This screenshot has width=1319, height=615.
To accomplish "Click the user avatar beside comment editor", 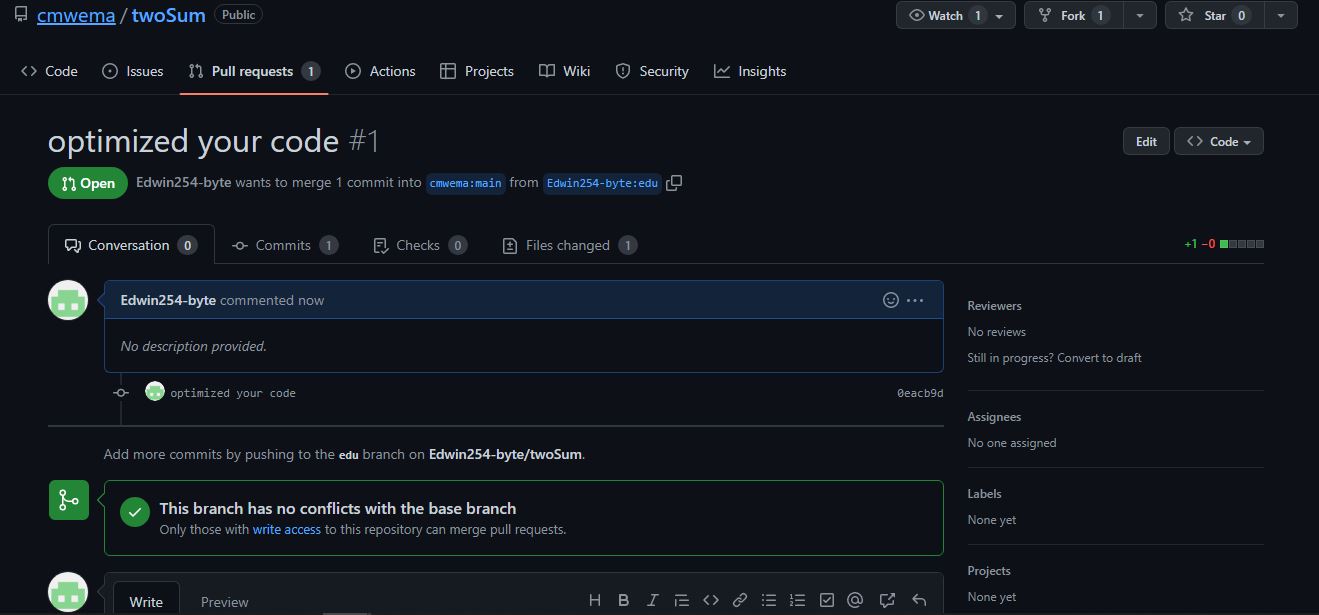I will (68, 593).
